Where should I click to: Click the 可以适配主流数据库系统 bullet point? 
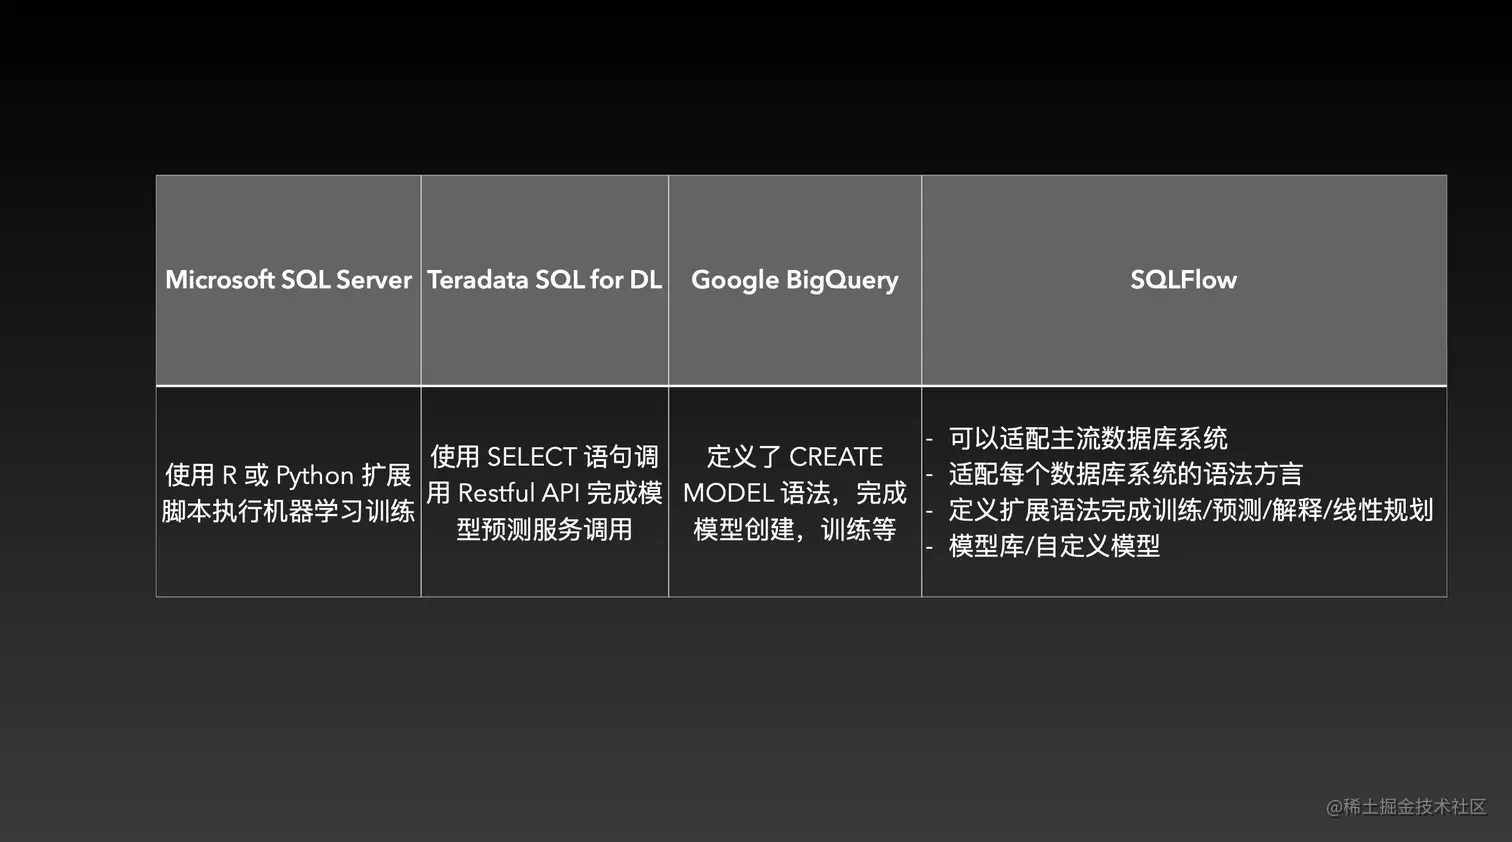point(1090,438)
